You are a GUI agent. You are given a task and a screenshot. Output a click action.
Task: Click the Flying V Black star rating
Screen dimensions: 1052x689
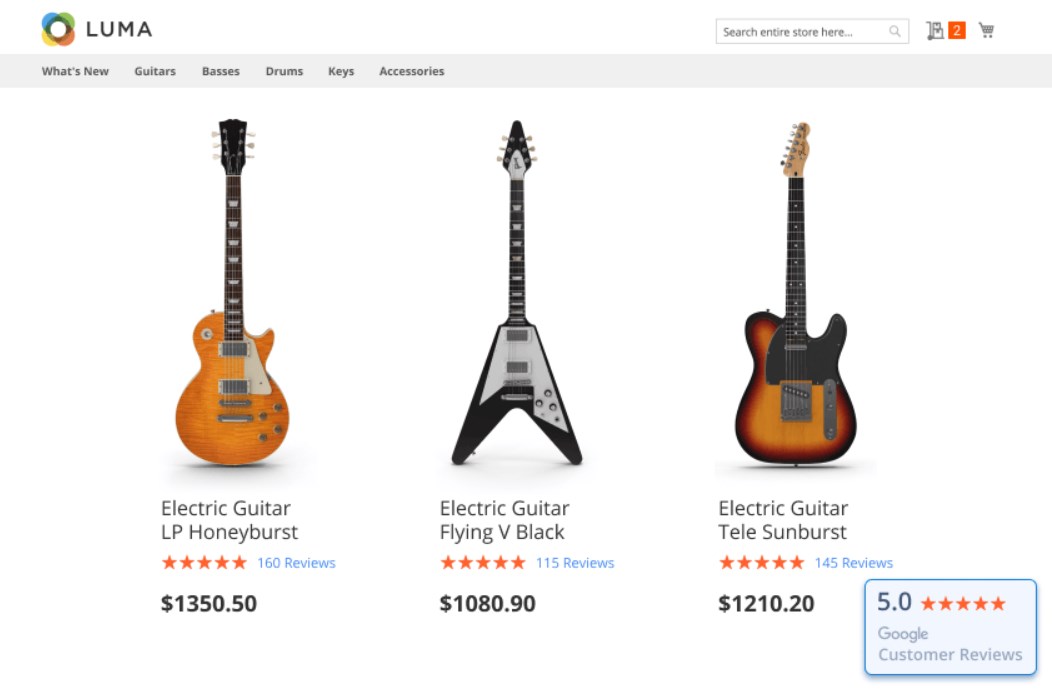point(483,563)
